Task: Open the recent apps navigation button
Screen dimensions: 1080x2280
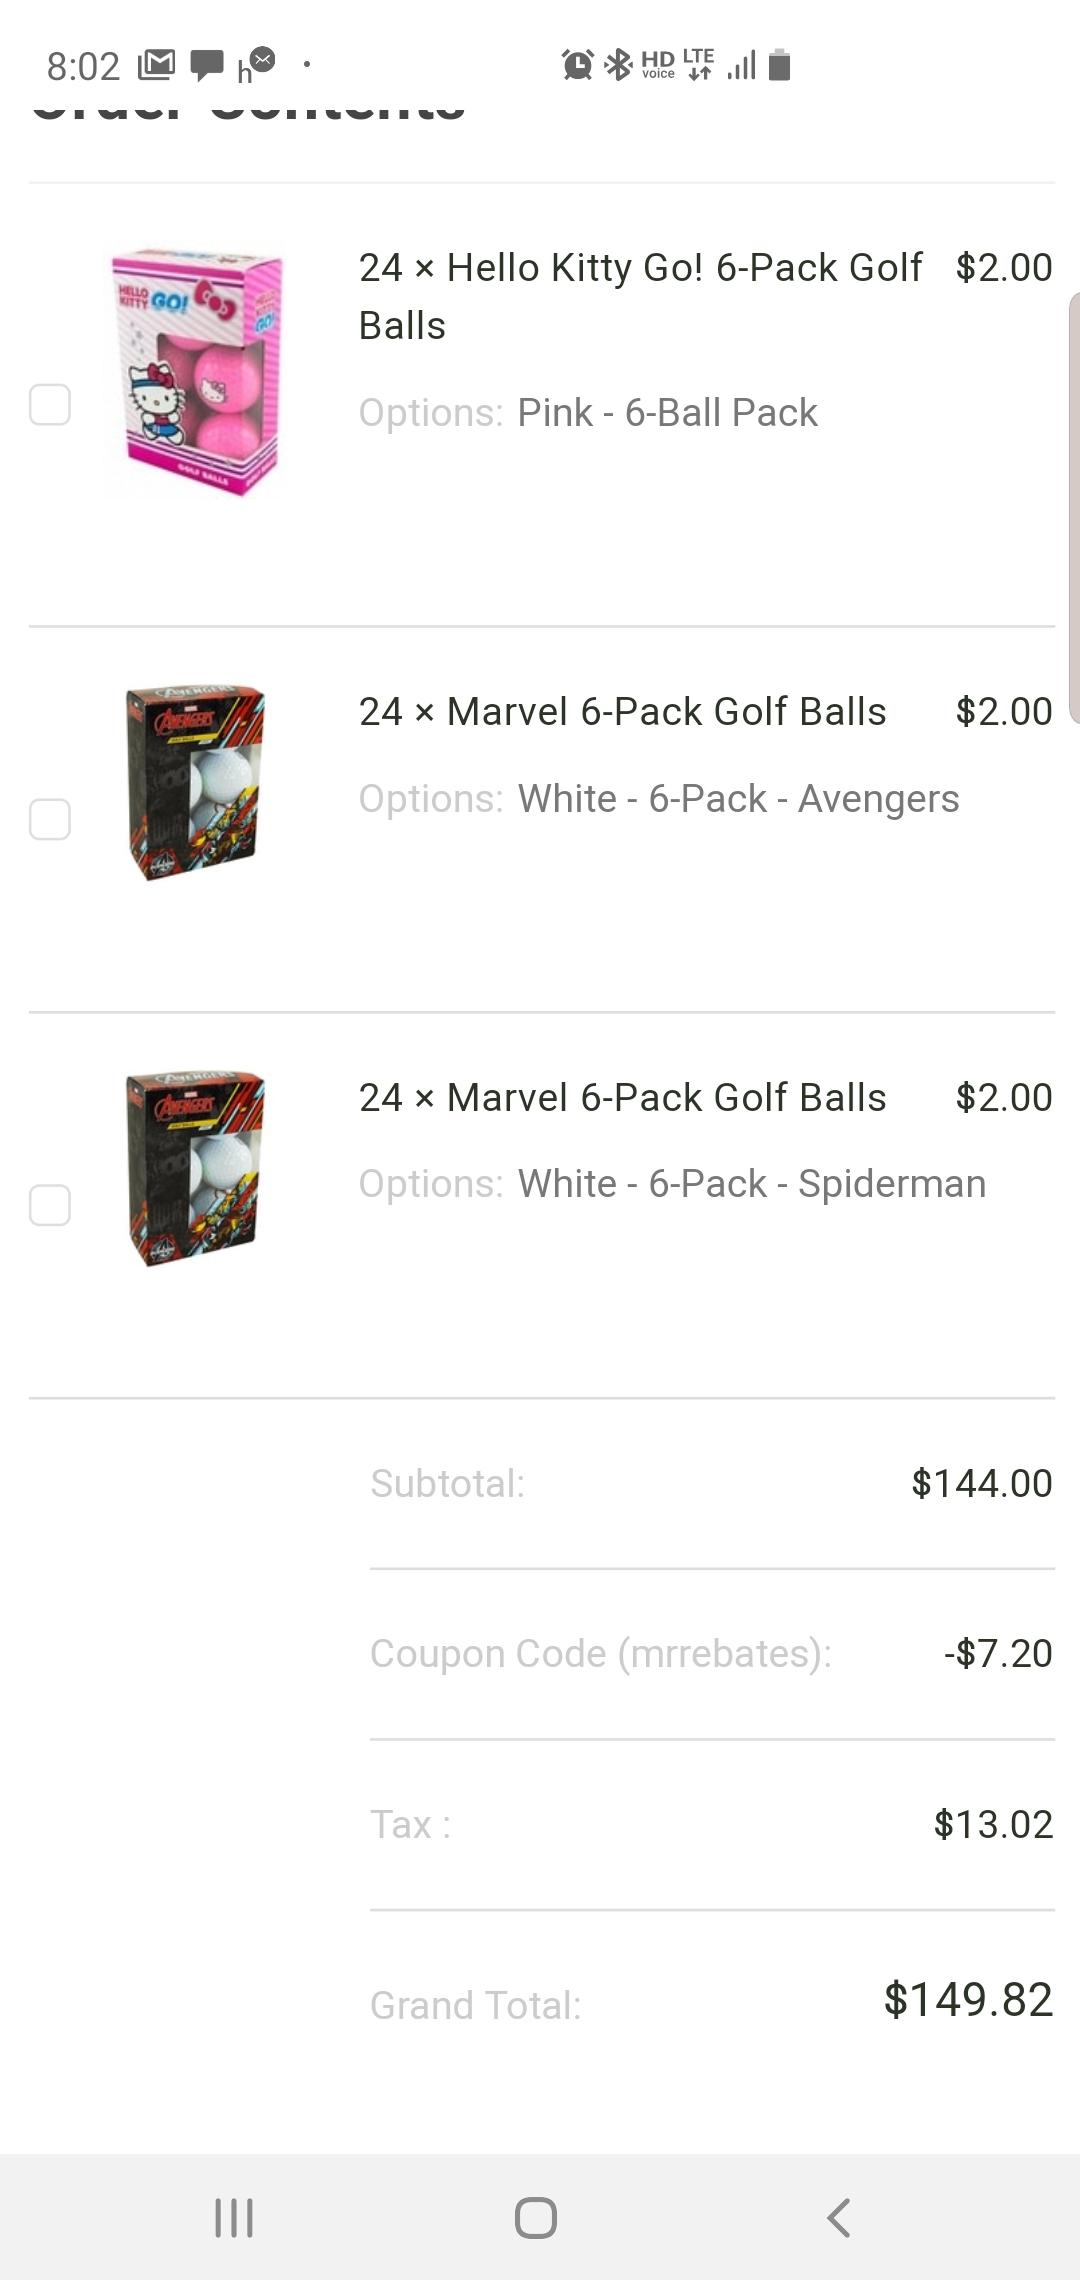Action: 234,2217
